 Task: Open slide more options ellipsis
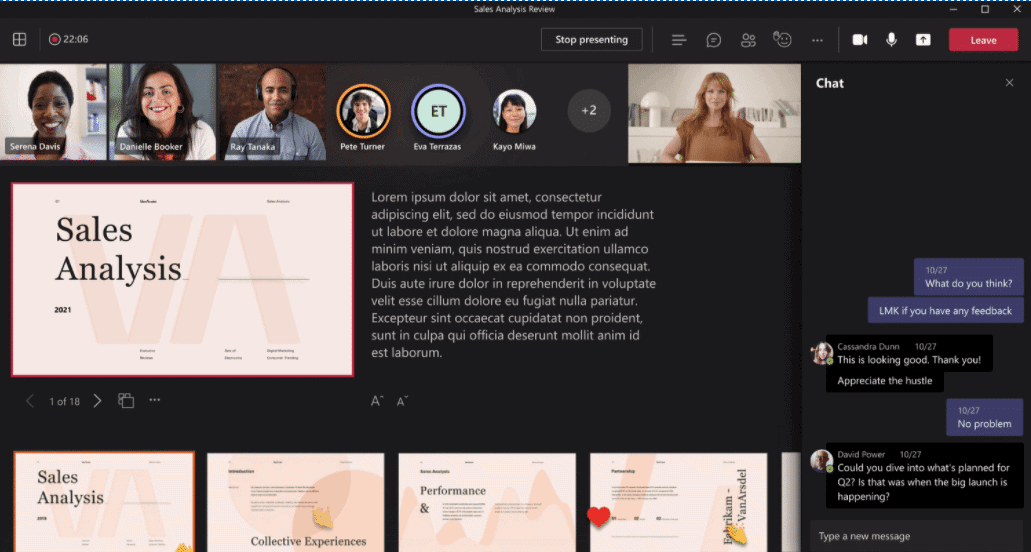(155, 400)
